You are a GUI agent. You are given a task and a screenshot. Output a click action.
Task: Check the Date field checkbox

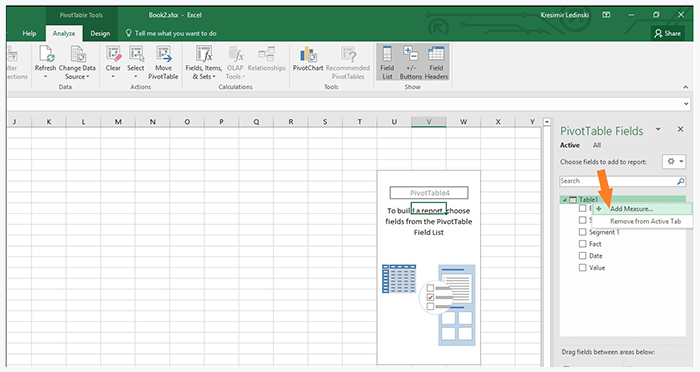coord(582,255)
